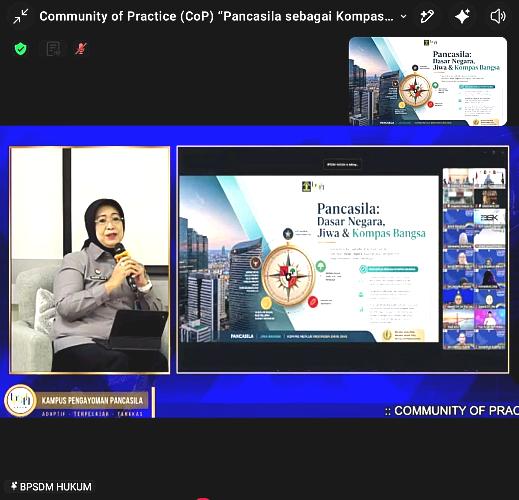Select the Pancasila slide thumbnail at the upper right

tap(428, 81)
